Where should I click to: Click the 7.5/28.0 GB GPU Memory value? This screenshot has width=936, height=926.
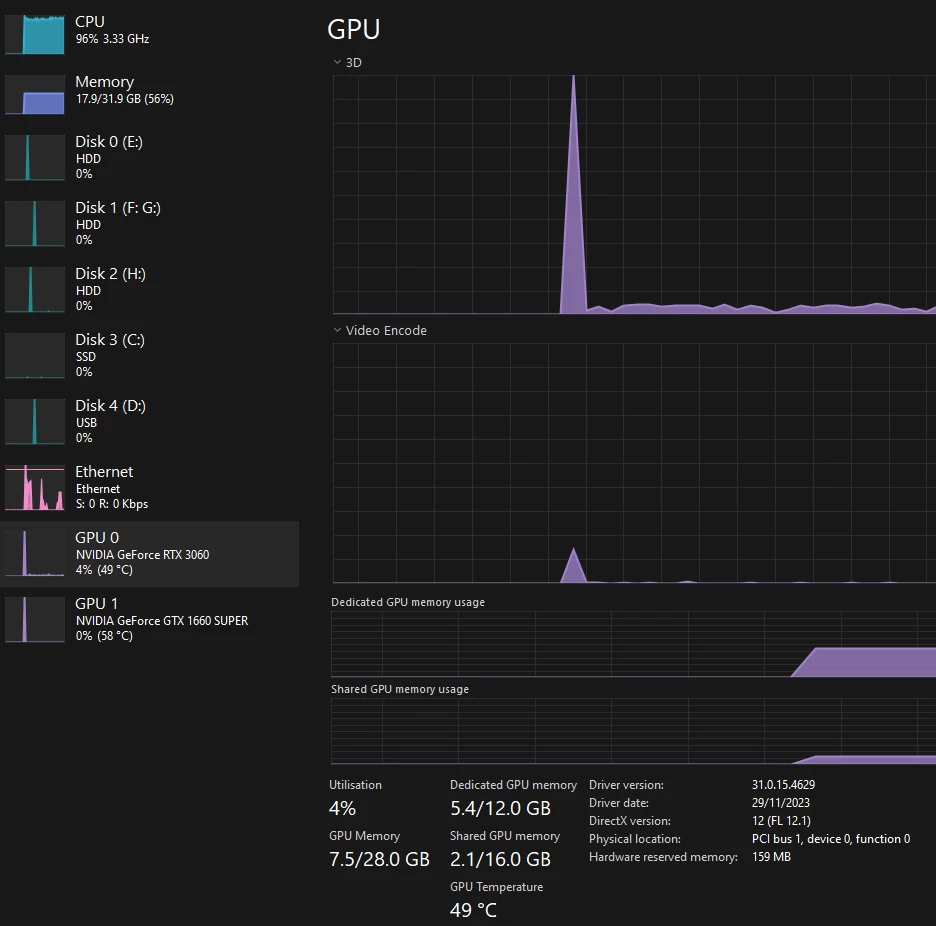(x=379, y=859)
